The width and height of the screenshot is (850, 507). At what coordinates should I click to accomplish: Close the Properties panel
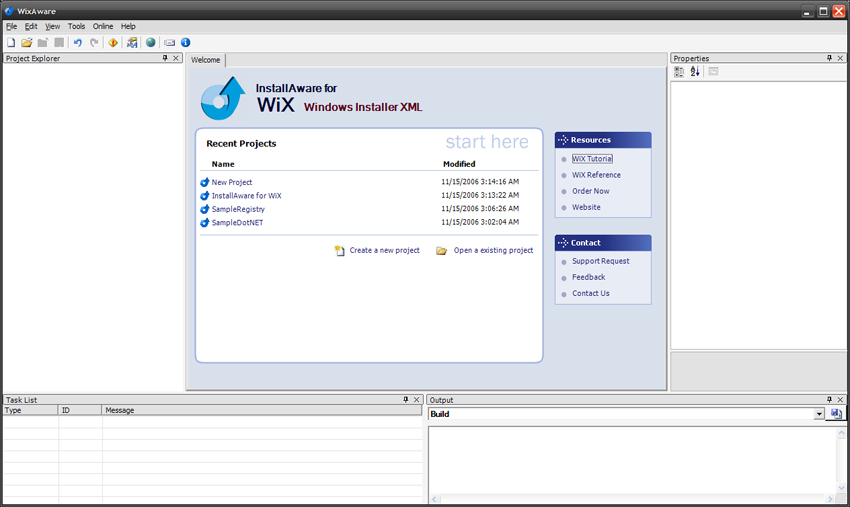point(840,58)
